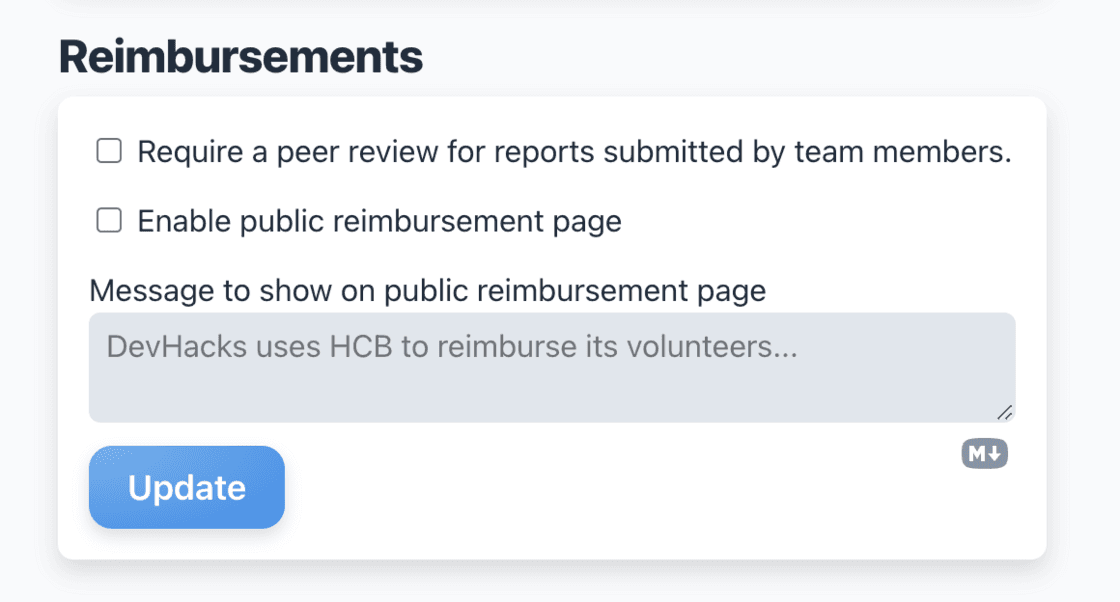
Task: Click the Markdown supported icon
Action: tap(984, 454)
